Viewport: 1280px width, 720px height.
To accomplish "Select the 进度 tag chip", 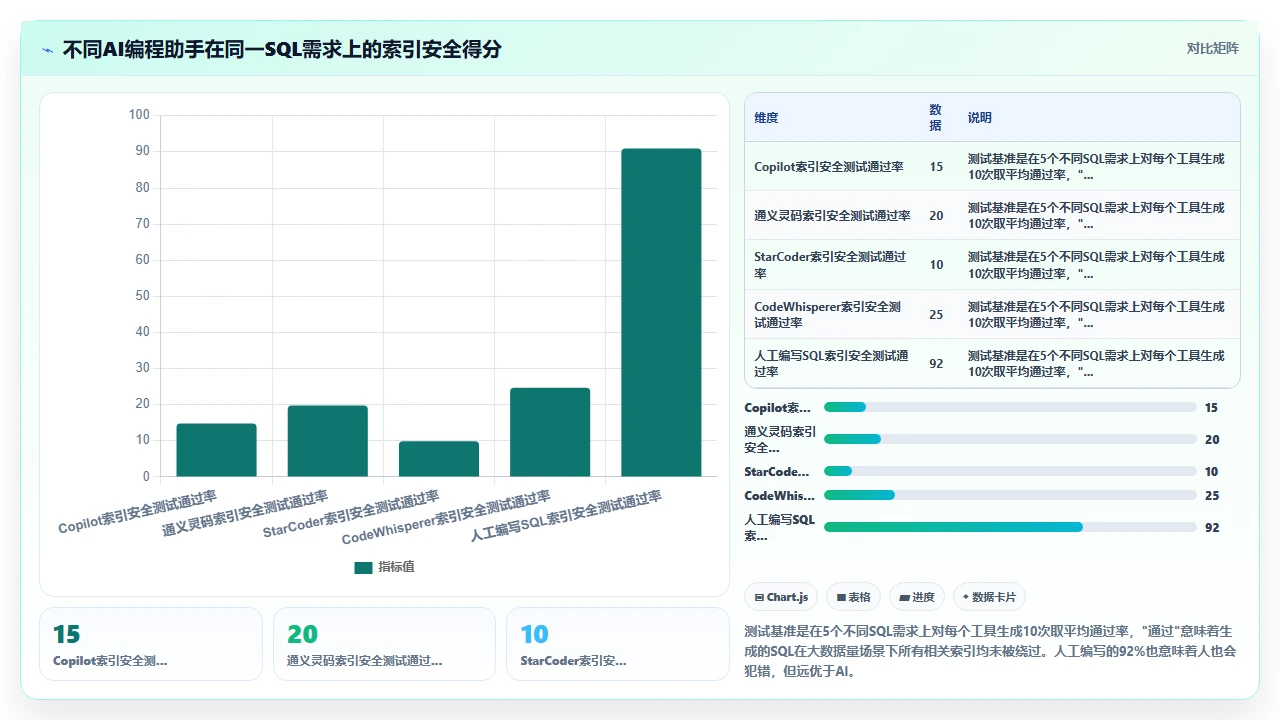I will 917,597.
